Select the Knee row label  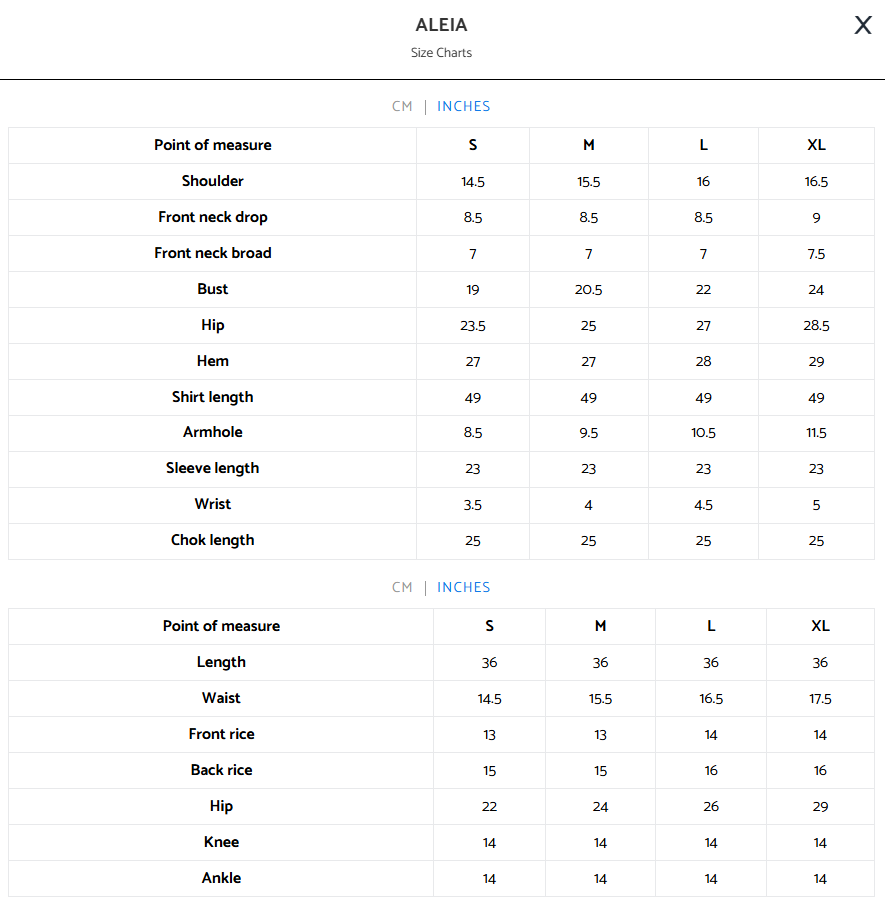(221, 842)
